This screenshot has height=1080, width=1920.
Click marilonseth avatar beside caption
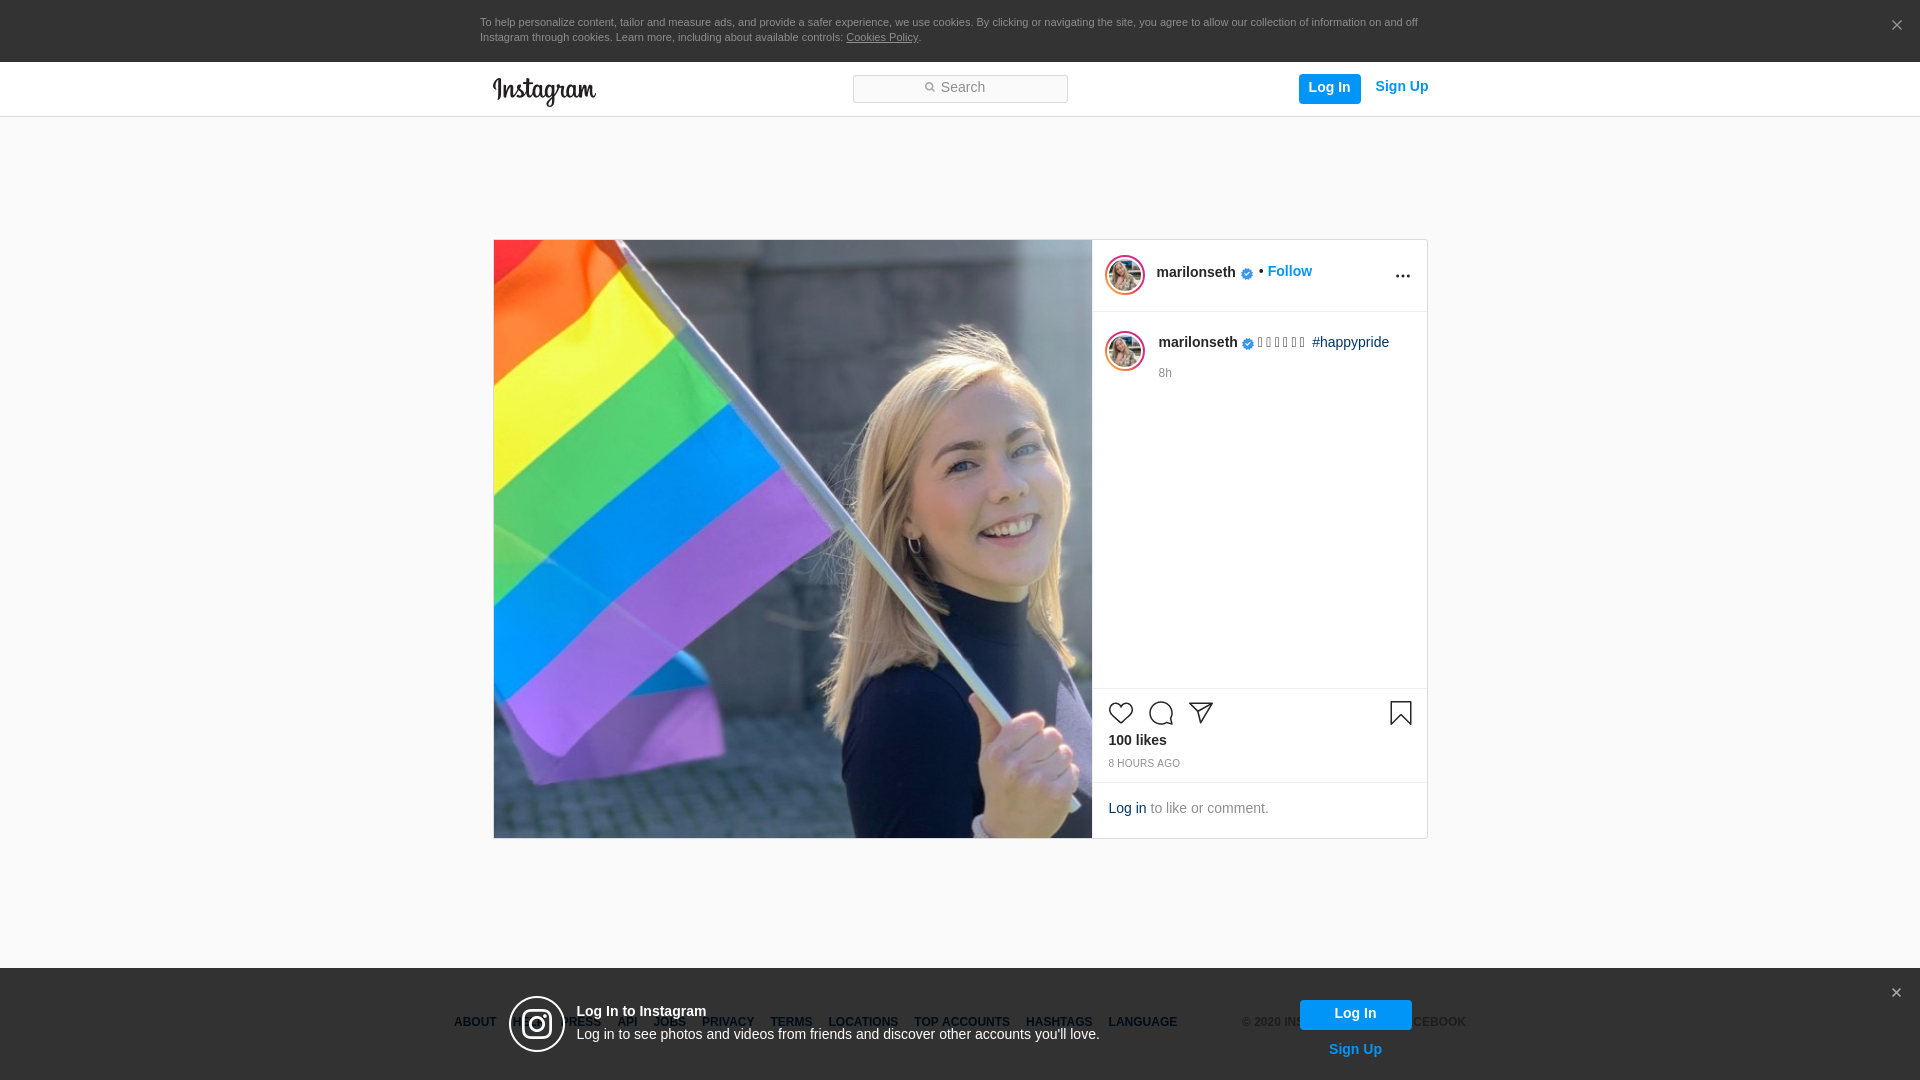[x=1124, y=351]
